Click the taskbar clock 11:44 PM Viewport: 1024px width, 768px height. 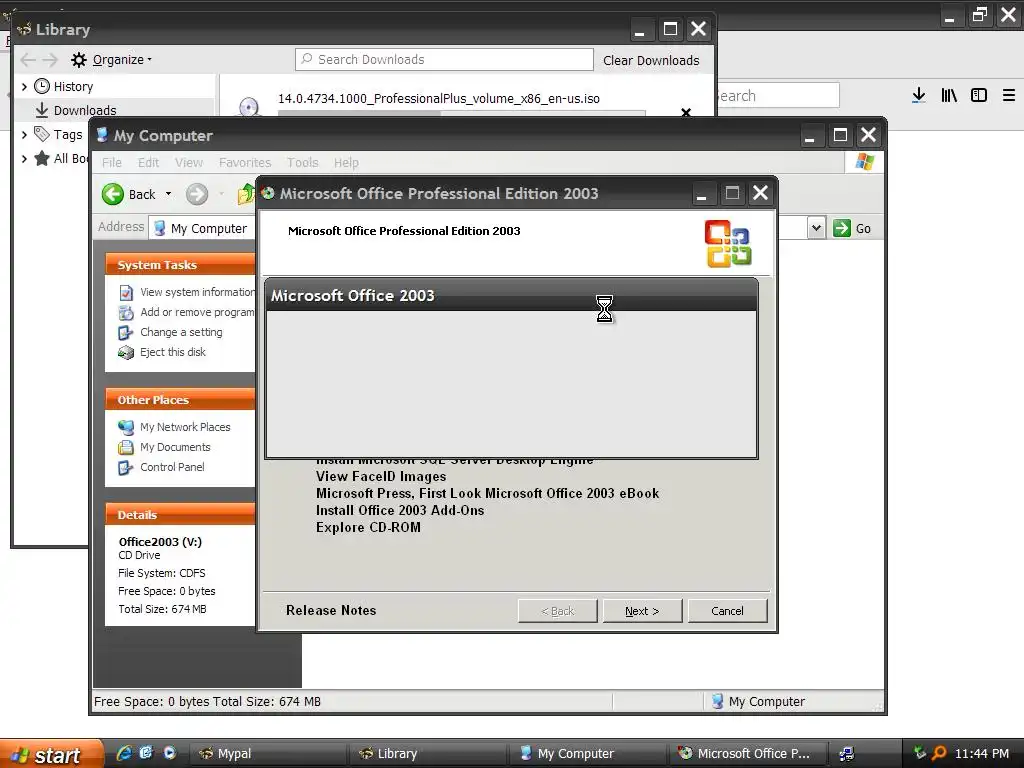point(982,754)
